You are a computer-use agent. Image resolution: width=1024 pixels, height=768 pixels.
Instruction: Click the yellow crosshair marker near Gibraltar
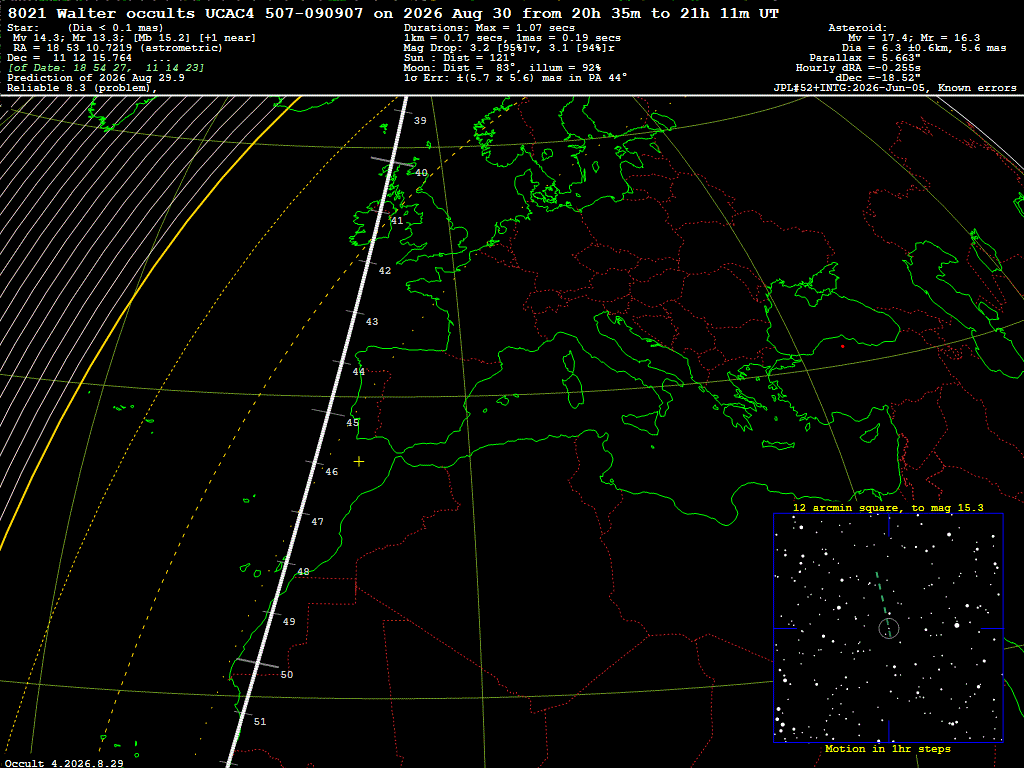[x=359, y=462]
